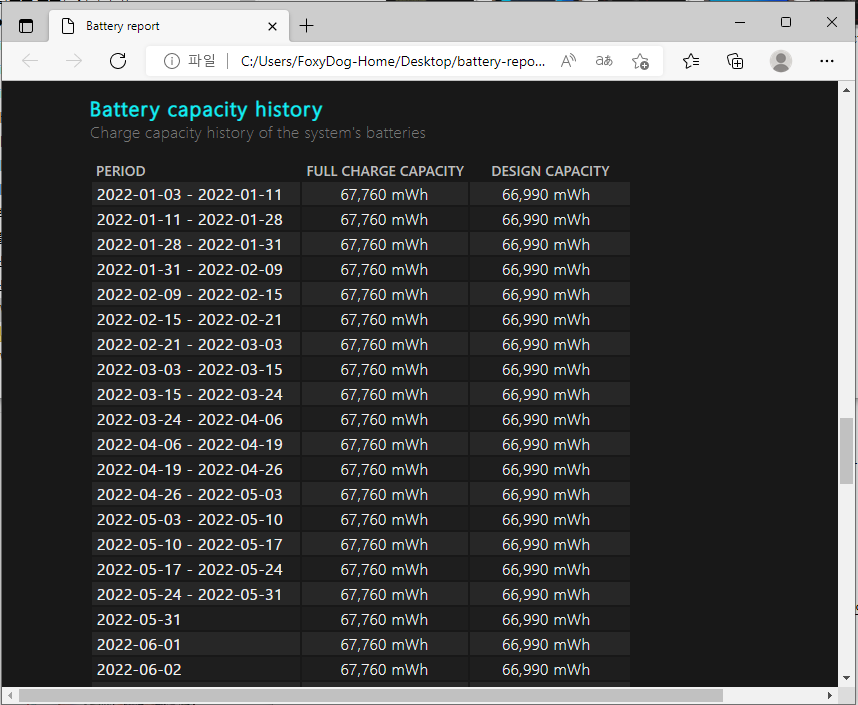The height and width of the screenshot is (705, 858).
Task: Click the Charge capacity history subtitle
Action: click(x=258, y=133)
